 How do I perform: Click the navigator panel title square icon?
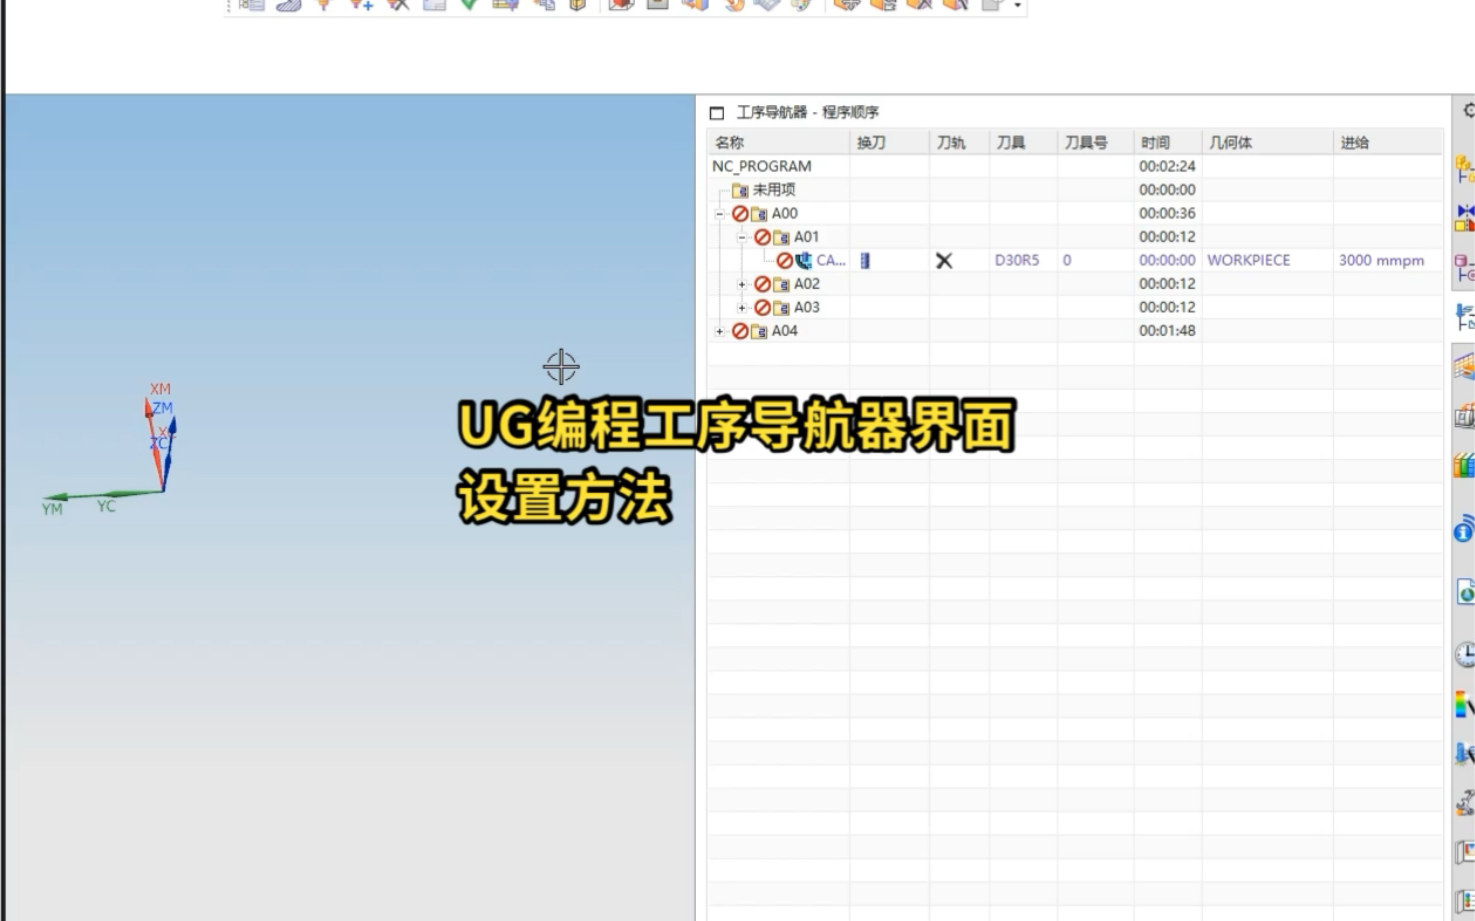[717, 113]
